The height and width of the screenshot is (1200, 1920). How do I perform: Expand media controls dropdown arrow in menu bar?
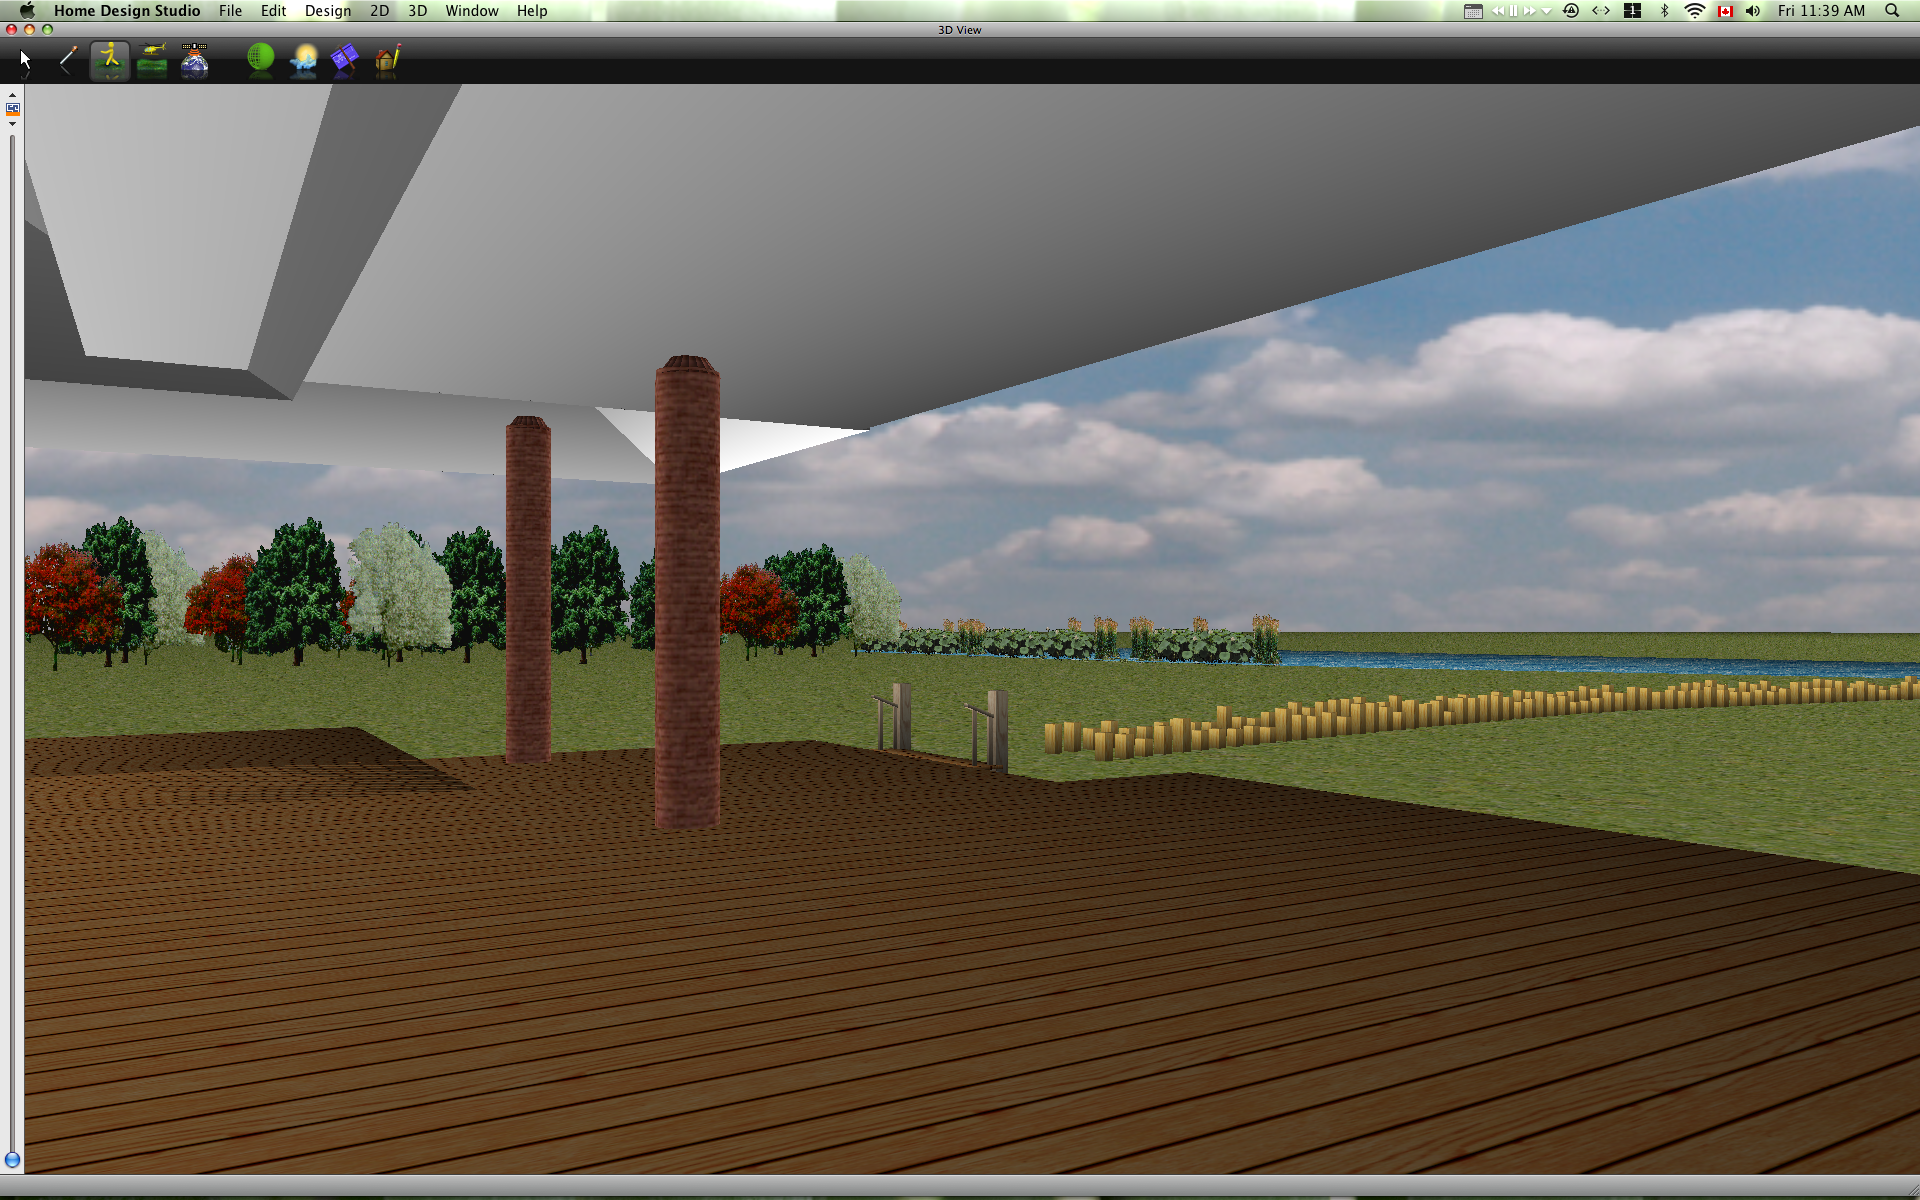point(1546,11)
